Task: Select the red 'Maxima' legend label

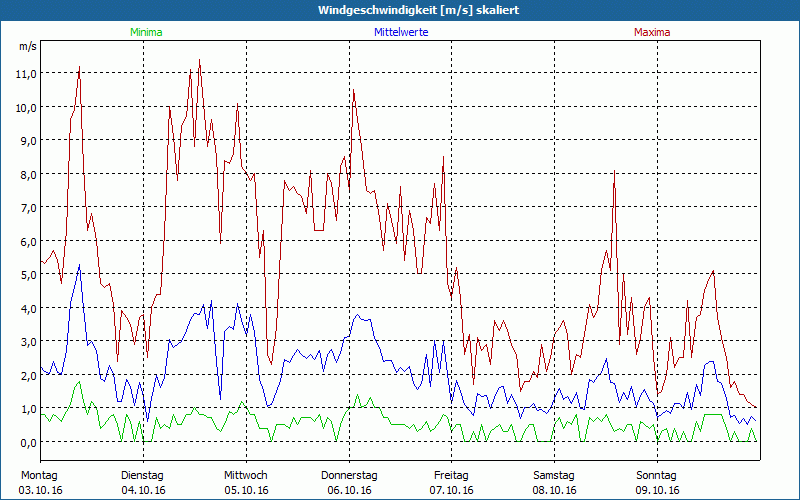Action: point(652,32)
